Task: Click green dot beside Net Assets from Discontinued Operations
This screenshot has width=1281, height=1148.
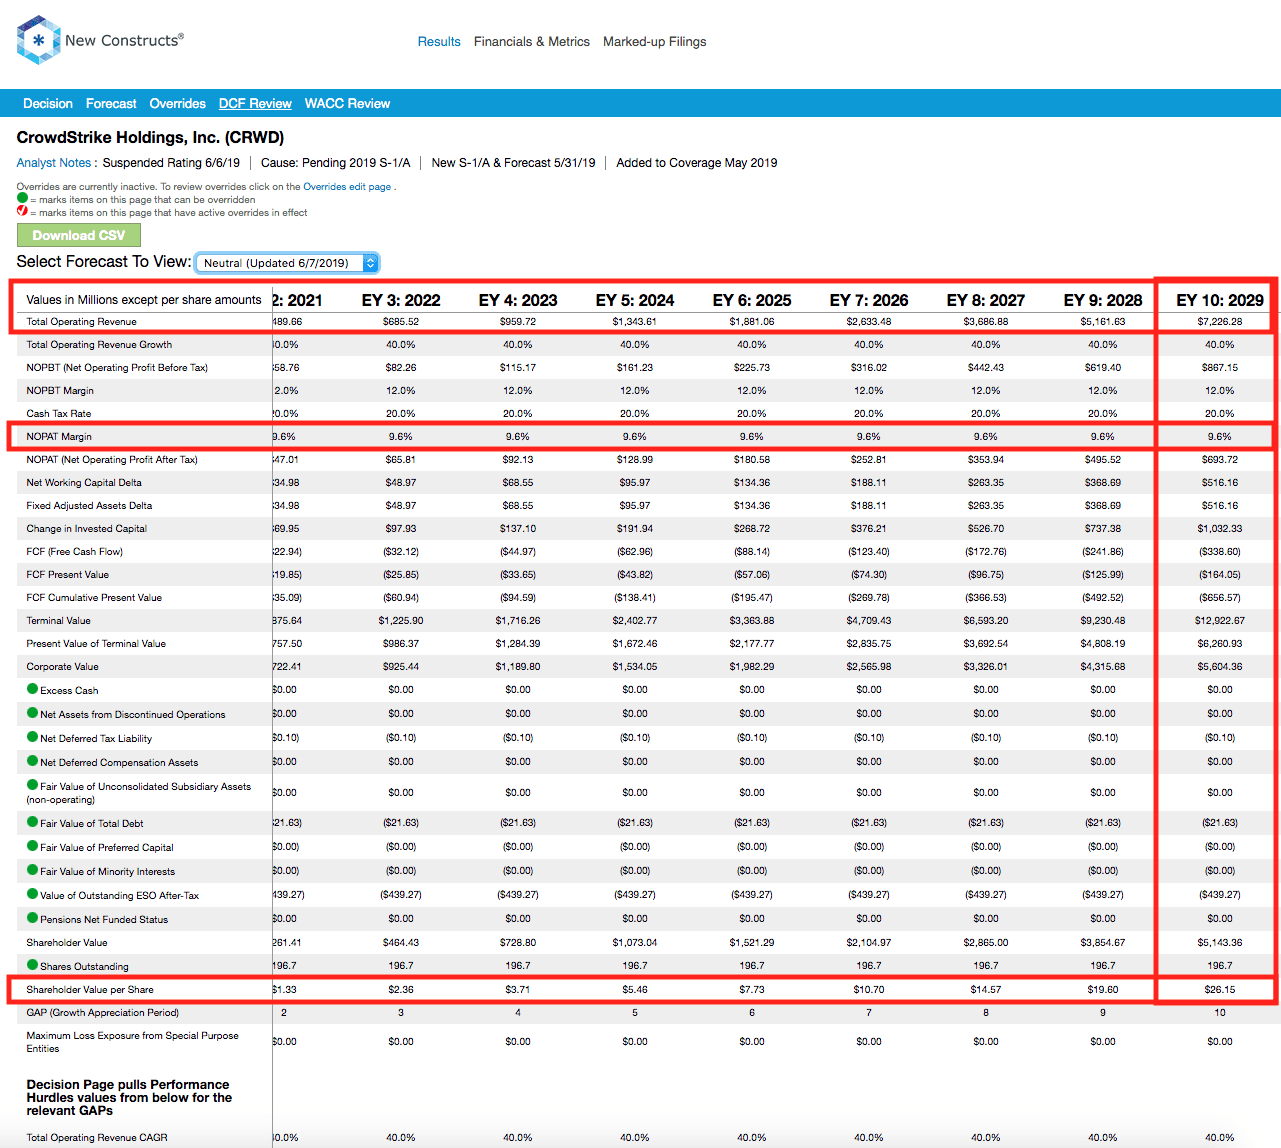Action: 33,713
